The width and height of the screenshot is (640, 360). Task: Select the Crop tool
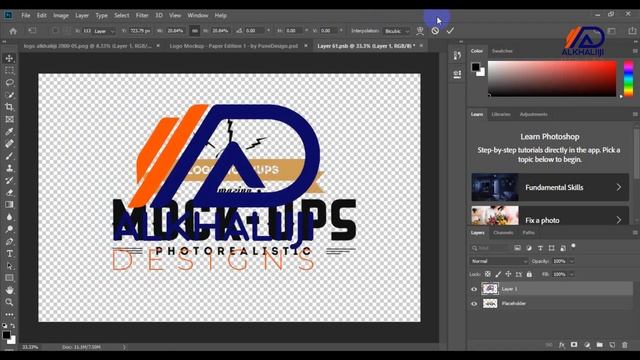[x=9, y=107]
